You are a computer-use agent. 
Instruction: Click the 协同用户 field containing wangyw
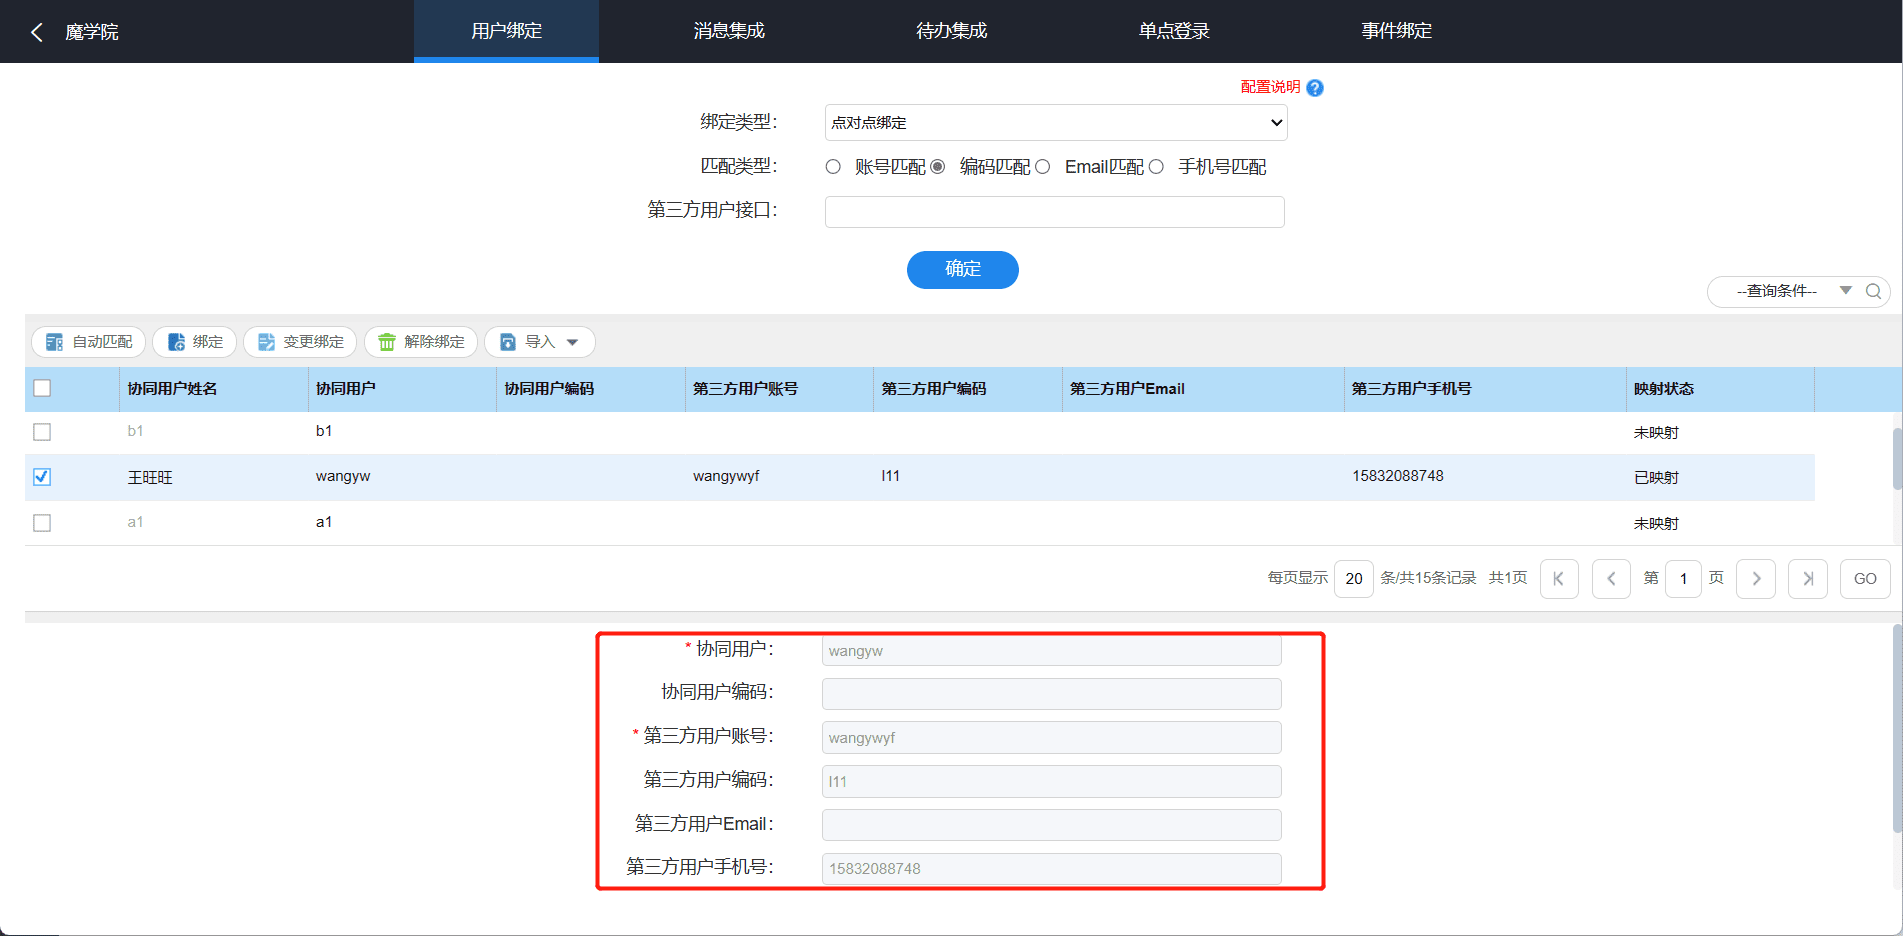pos(1052,651)
